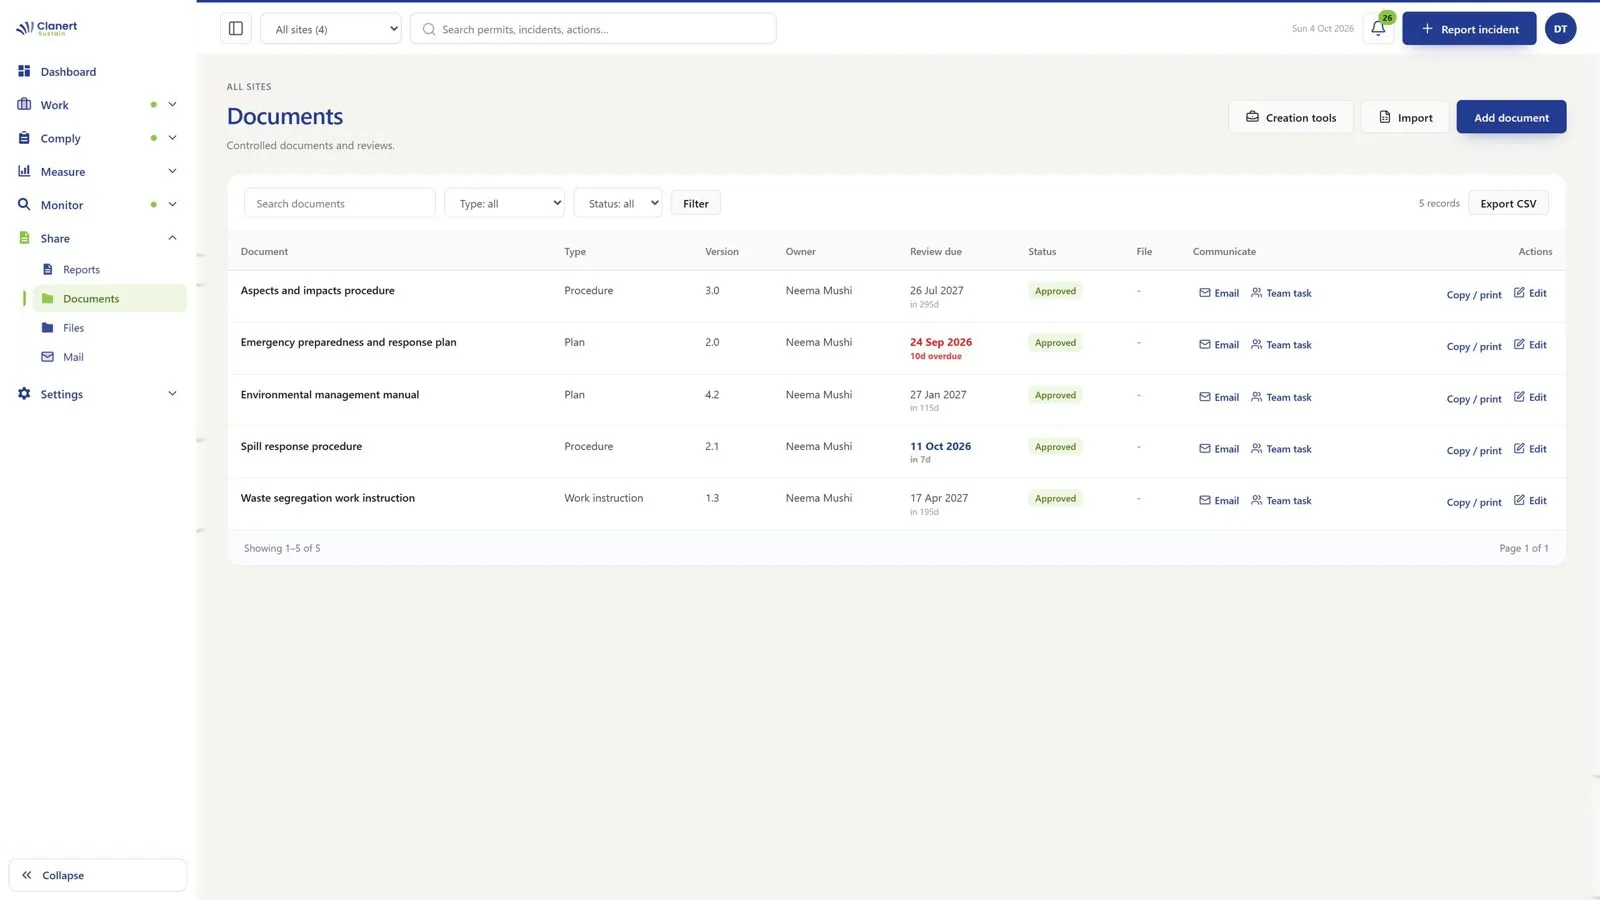Image resolution: width=1600 pixels, height=900 pixels.
Task: Toggle the sidebar panel icon
Action: [236, 29]
